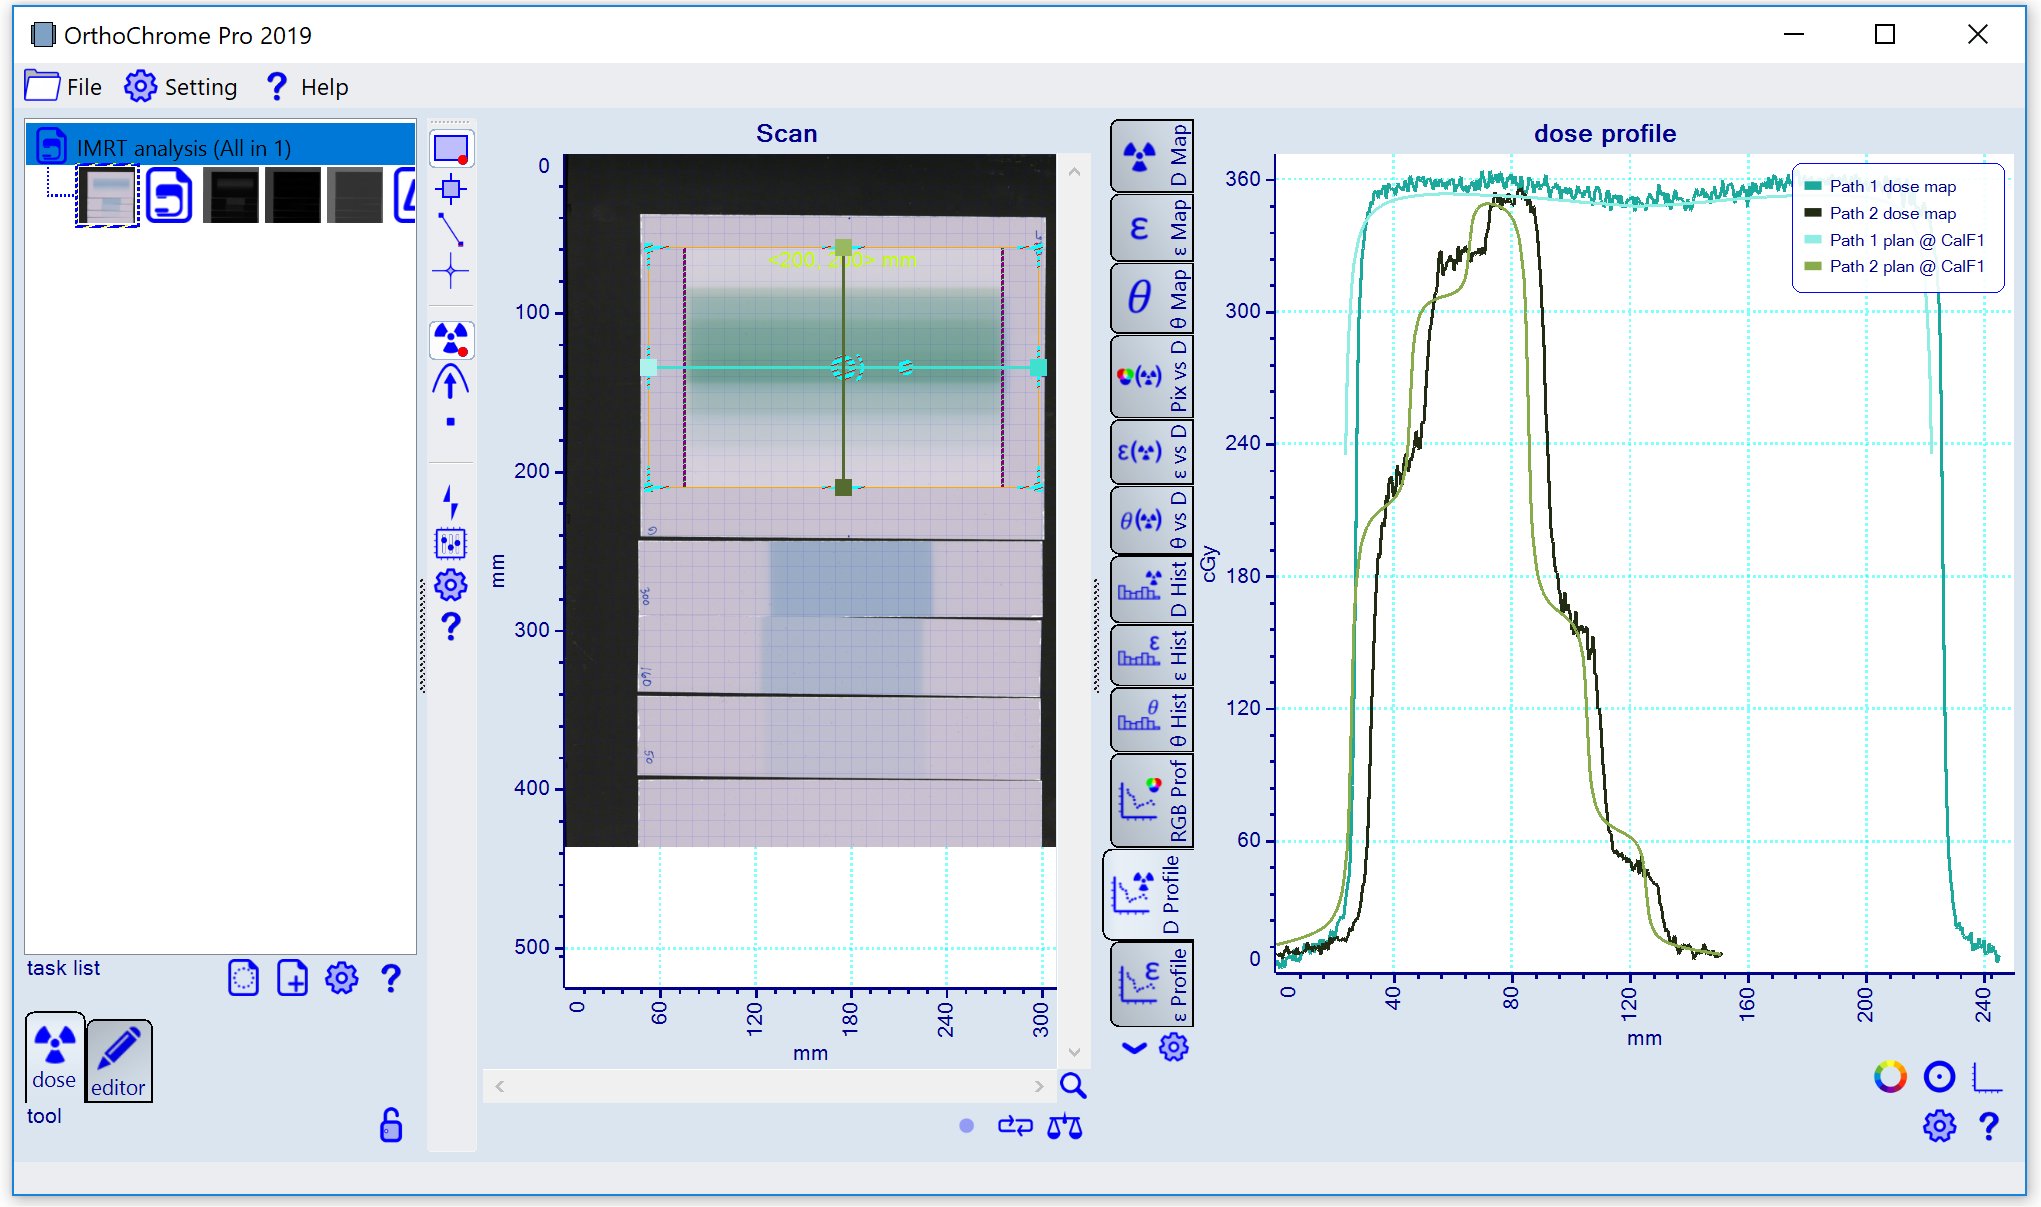The height and width of the screenshot is (1207, 2041).
Task: Toggle Path 2 plan @ CalF1 legend entry
Action: (1905, 266)
